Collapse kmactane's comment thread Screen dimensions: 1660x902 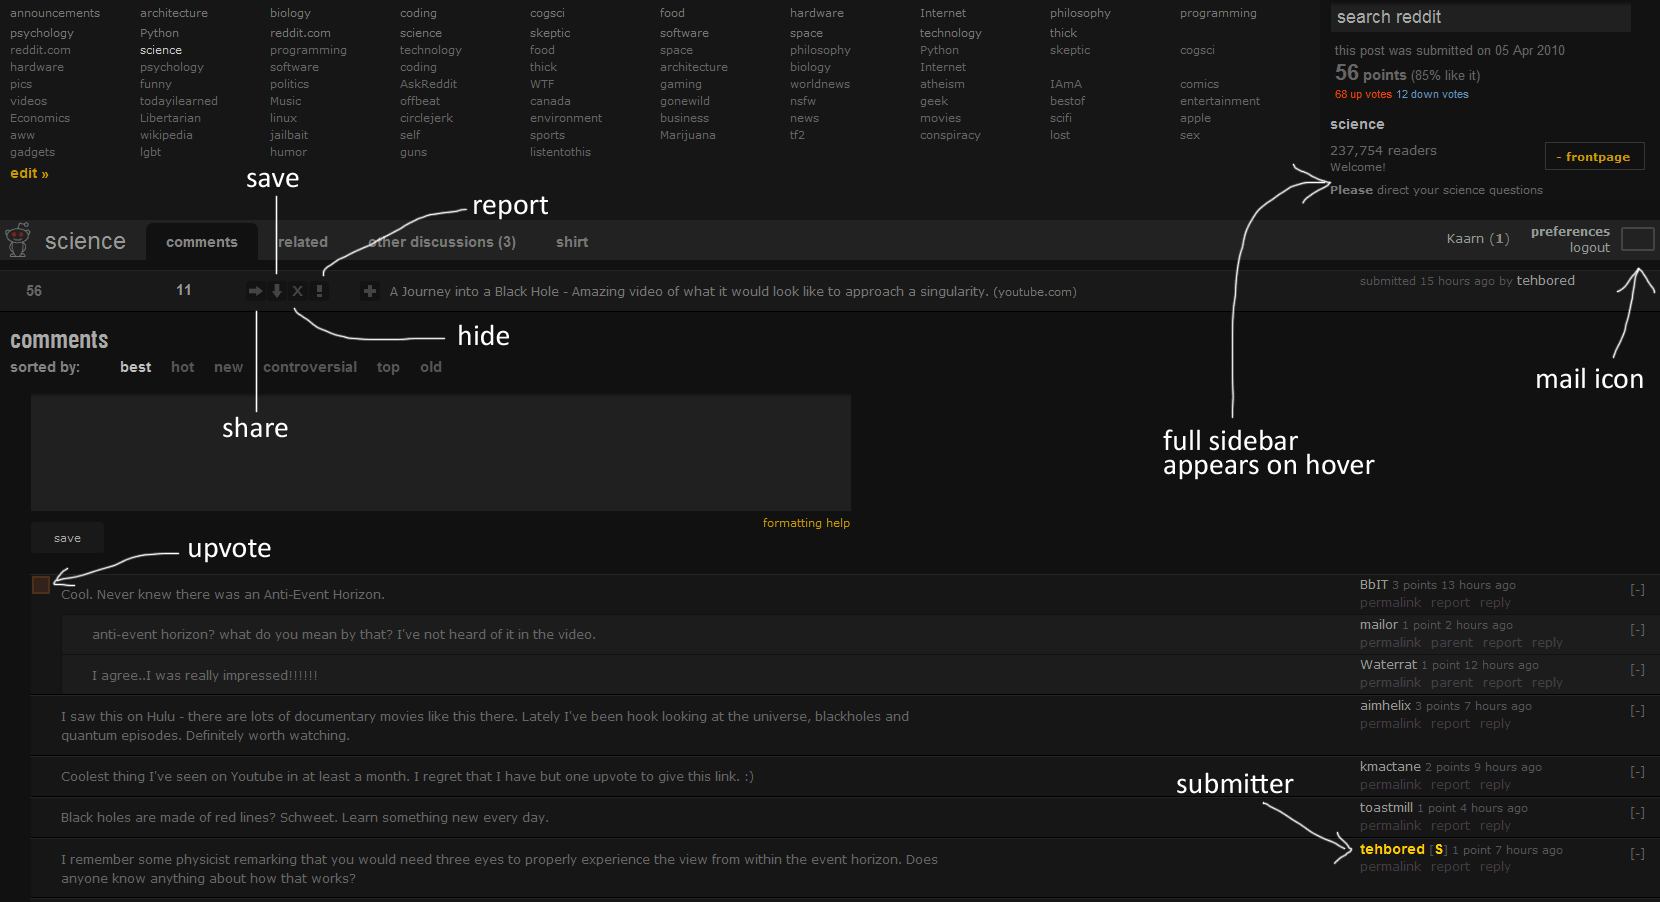[x=1637, y=771]
